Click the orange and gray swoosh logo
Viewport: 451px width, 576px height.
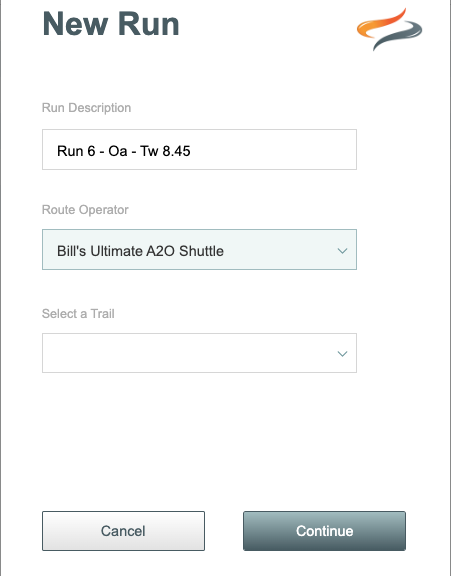(389, 29)
